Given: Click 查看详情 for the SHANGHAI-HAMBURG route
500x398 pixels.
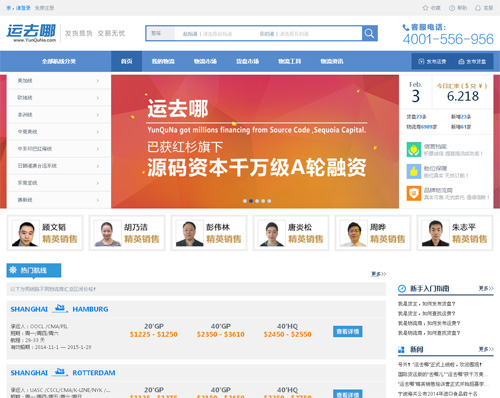Looking at the screenshot, I should pyautogui.click(x=348, y=331).
